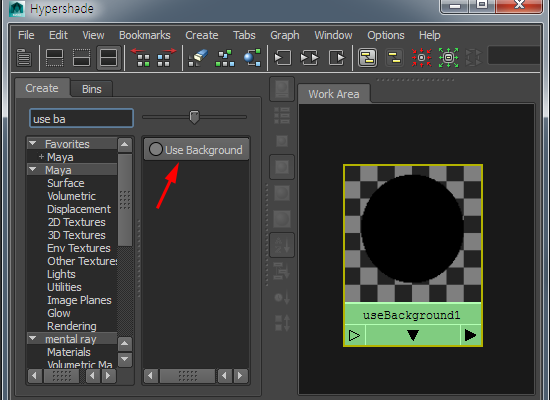The width and height of the screenshot is (550, 400).
Task: Open useBackground1 node dropdown arrow
Action: pos(413,335)
